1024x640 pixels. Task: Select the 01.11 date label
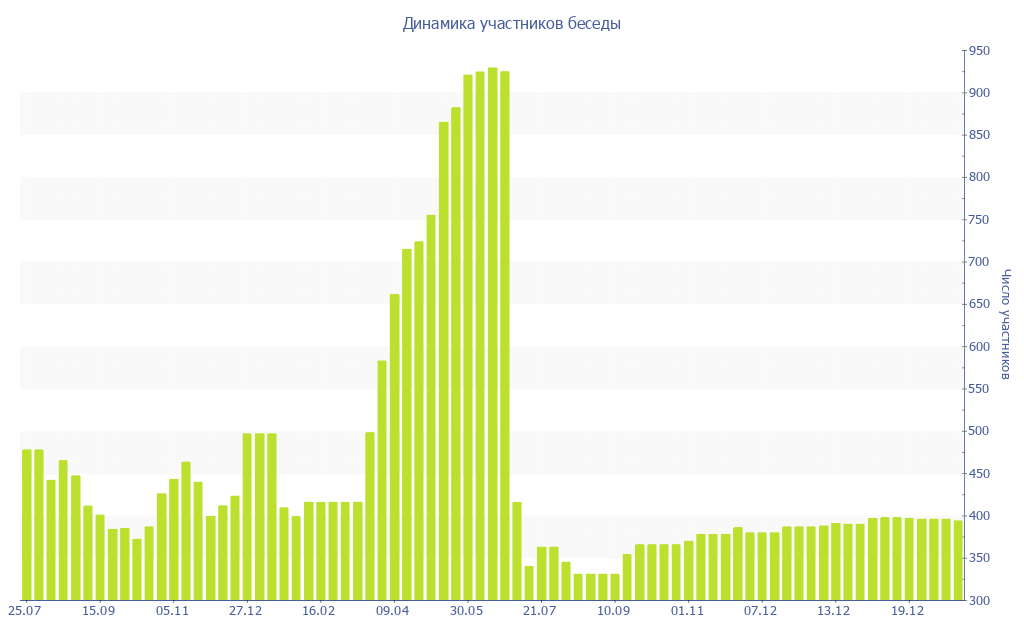click(687, 611)
